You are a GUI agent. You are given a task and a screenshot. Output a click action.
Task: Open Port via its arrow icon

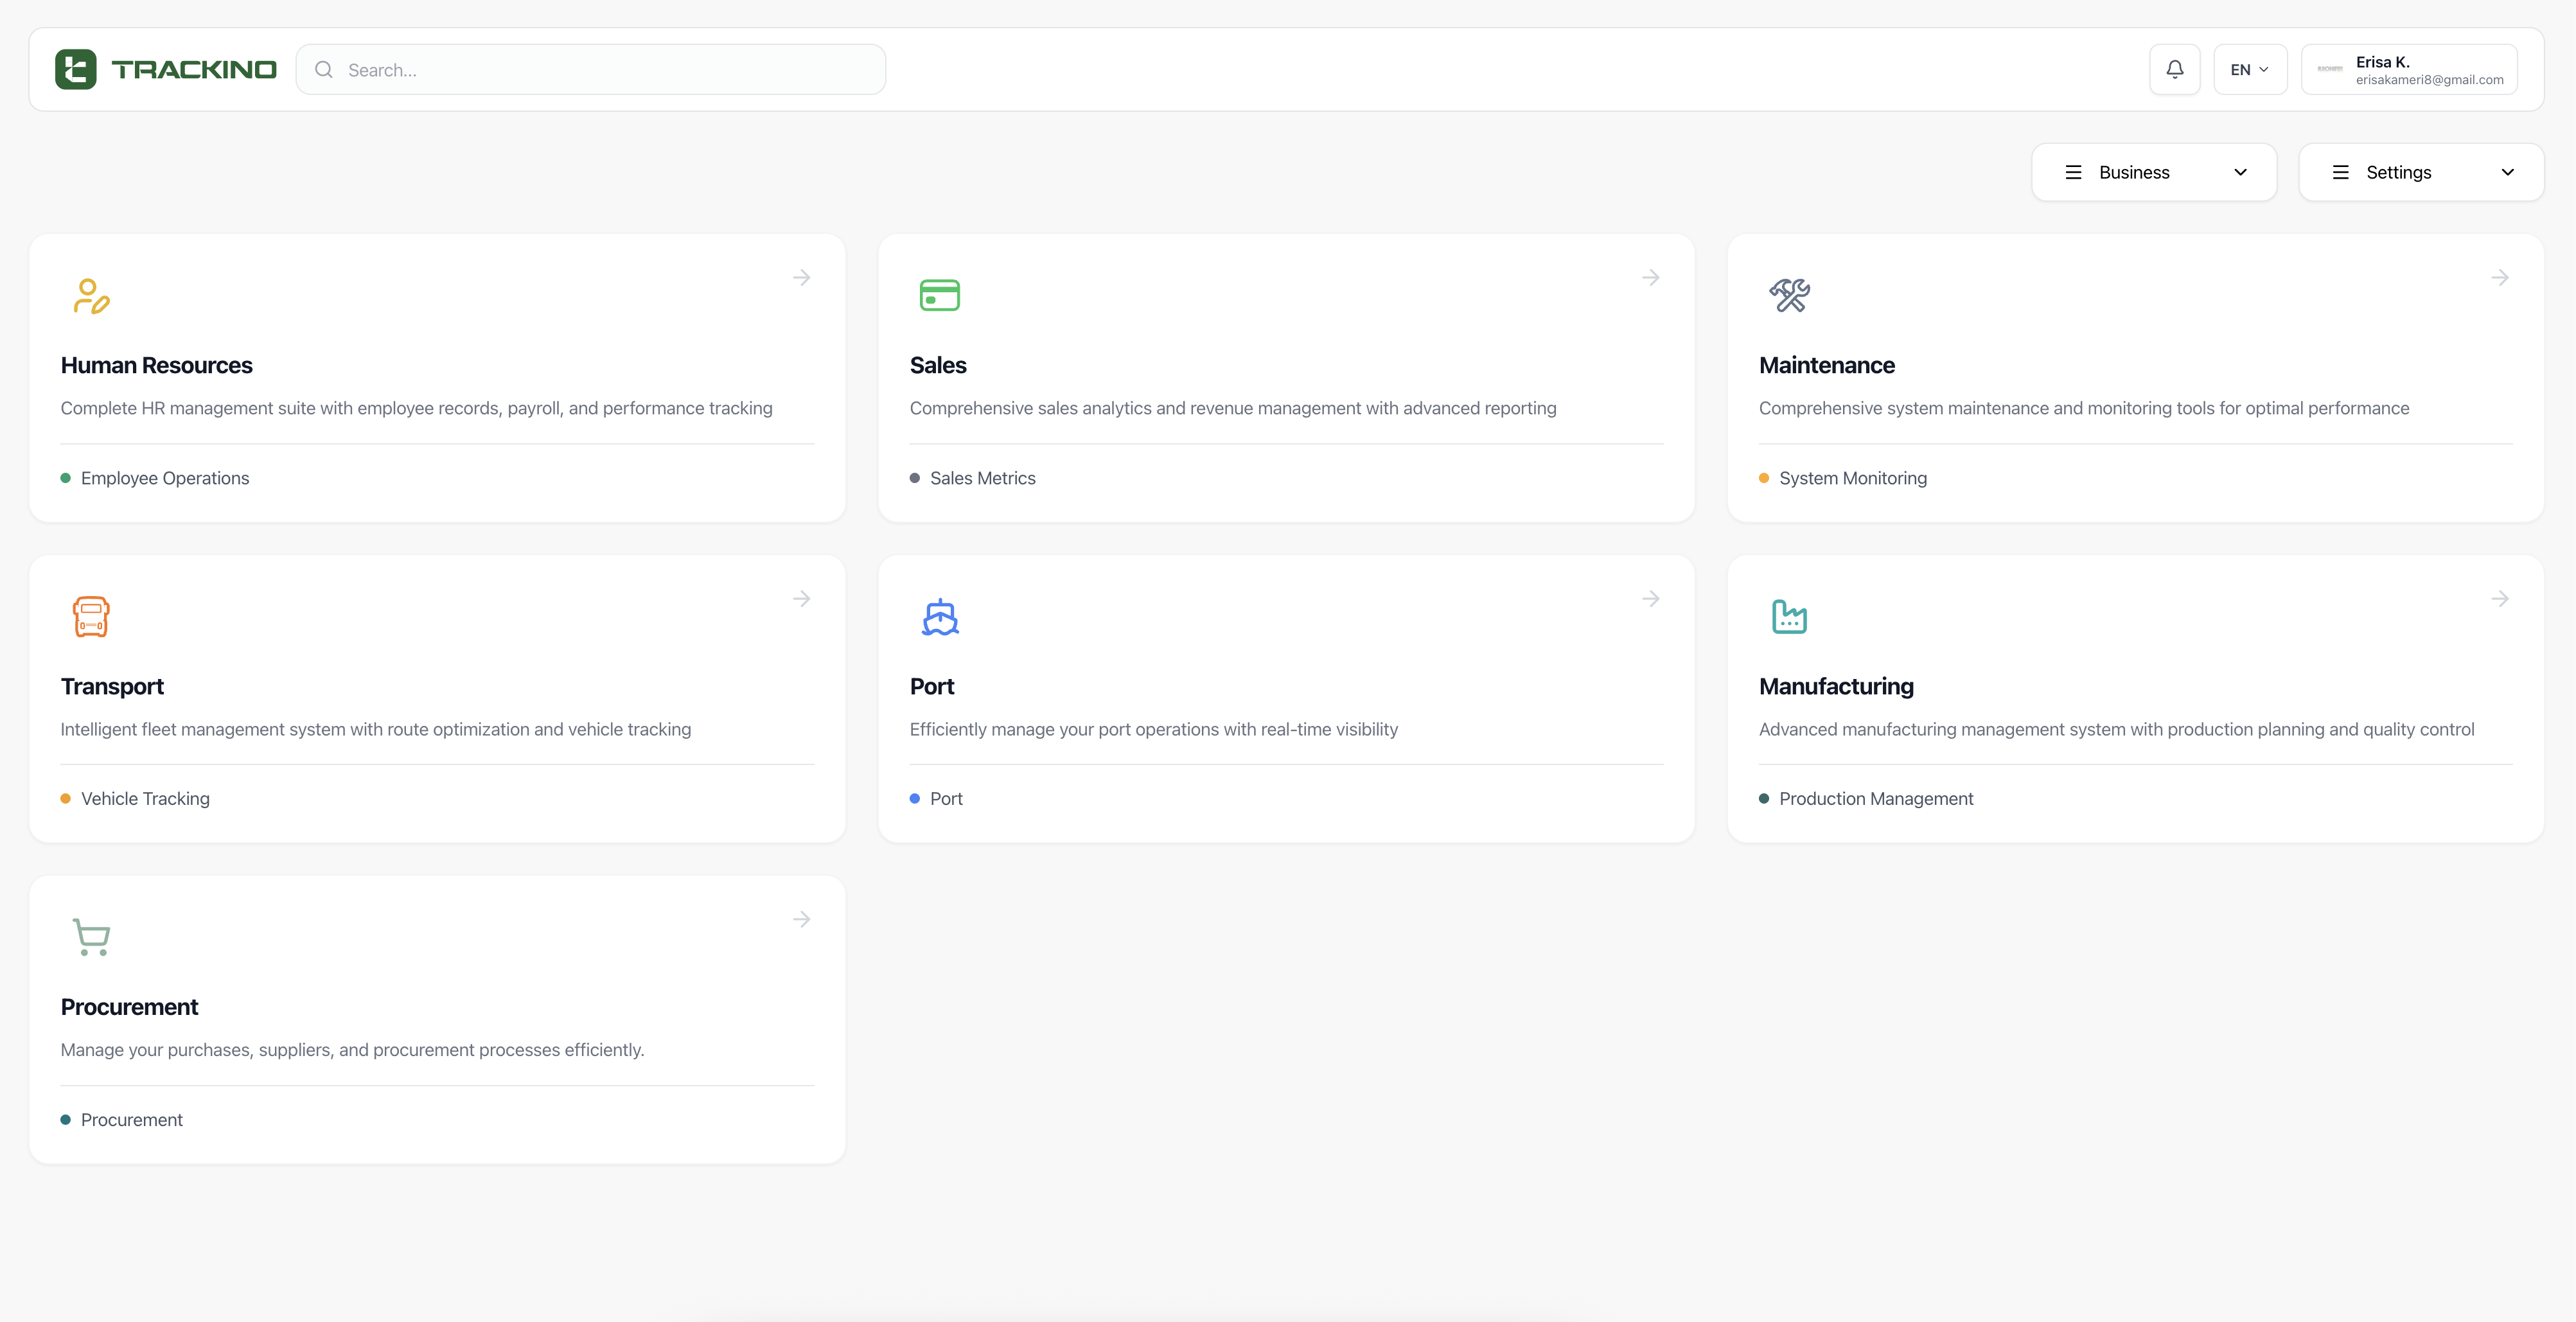[x=1651, y=598]
